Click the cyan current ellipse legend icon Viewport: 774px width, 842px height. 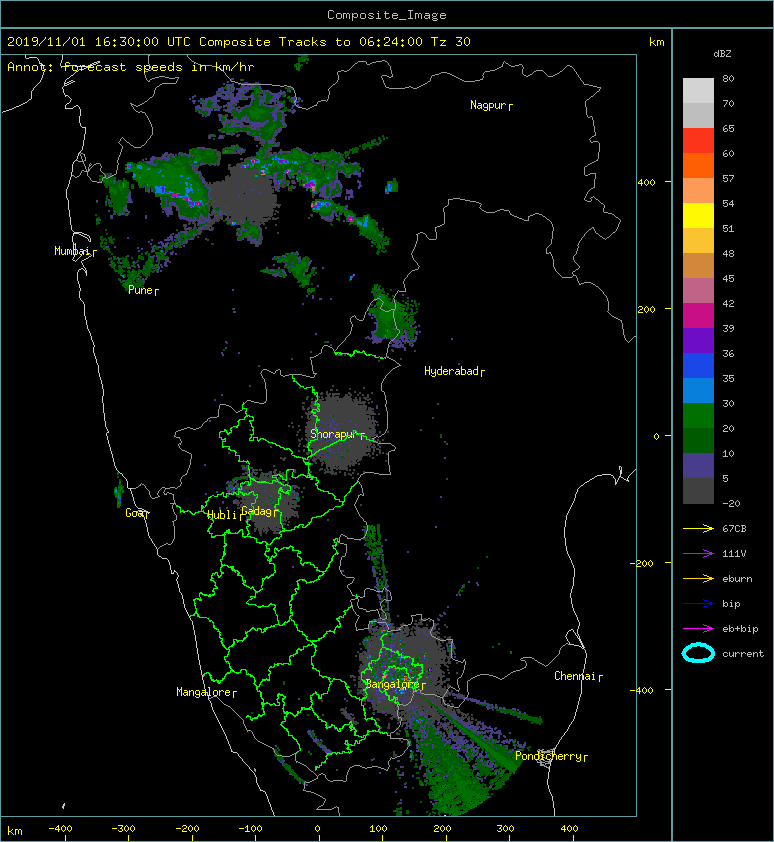(698, 653)
